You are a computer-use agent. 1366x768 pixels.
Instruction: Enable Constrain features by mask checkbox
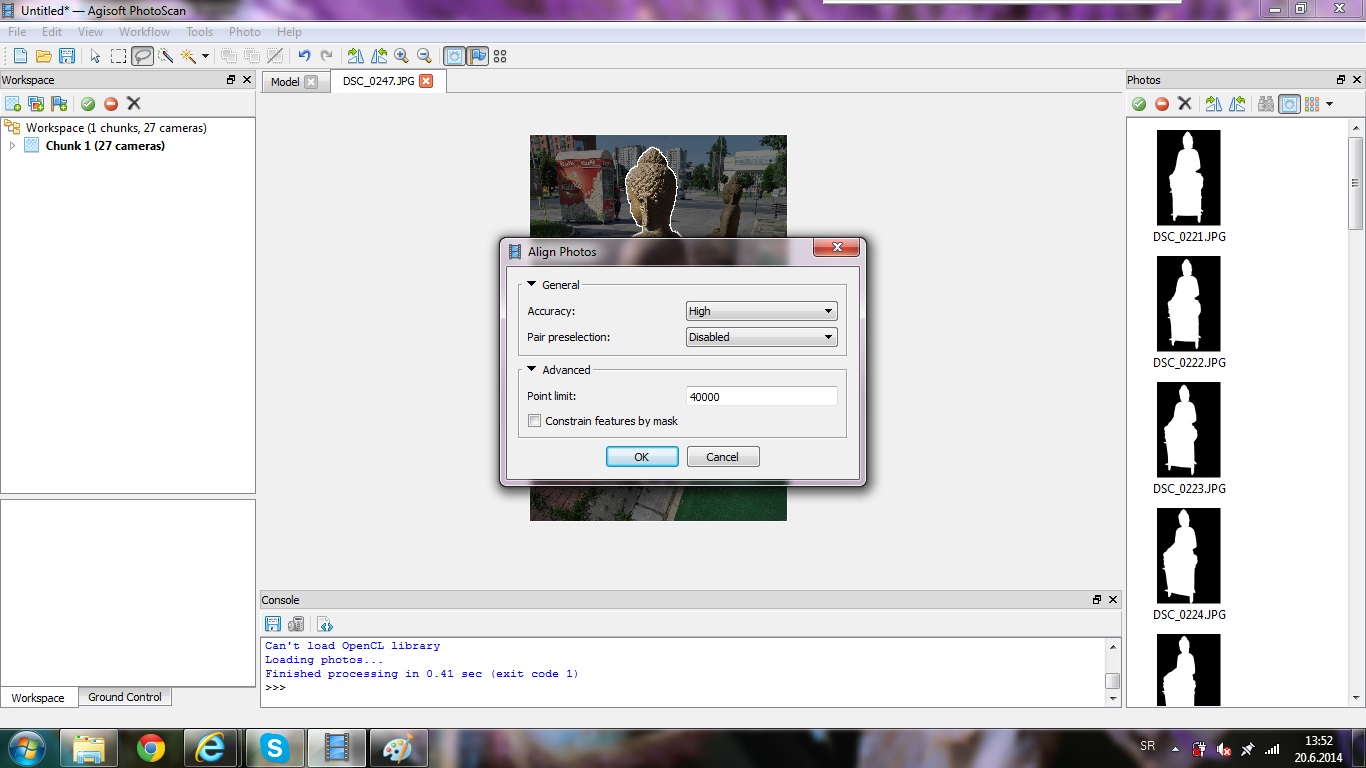535,421
